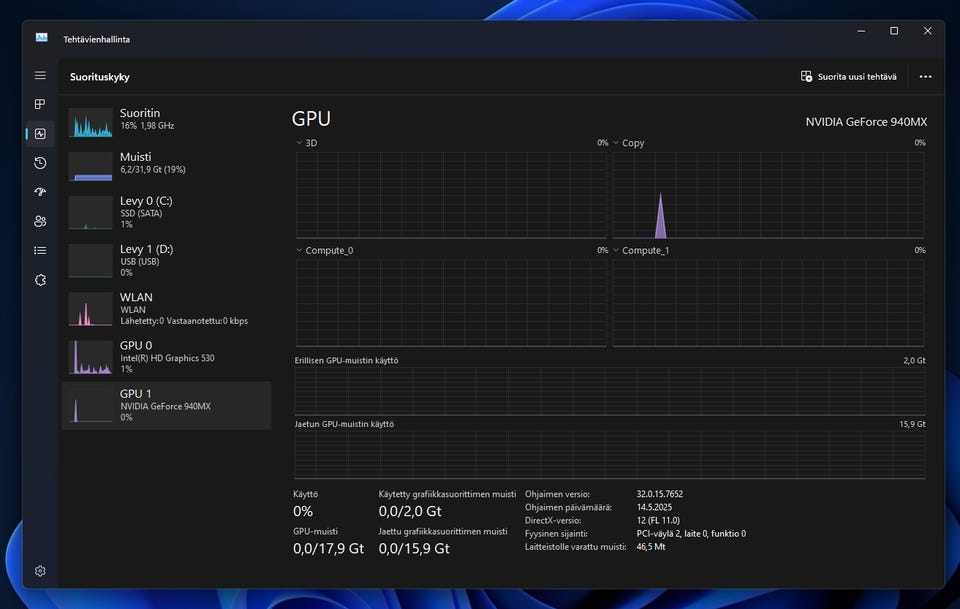Click the Käyttö label with 0% value
Screen dimensions: 960x609
[306, 504]
